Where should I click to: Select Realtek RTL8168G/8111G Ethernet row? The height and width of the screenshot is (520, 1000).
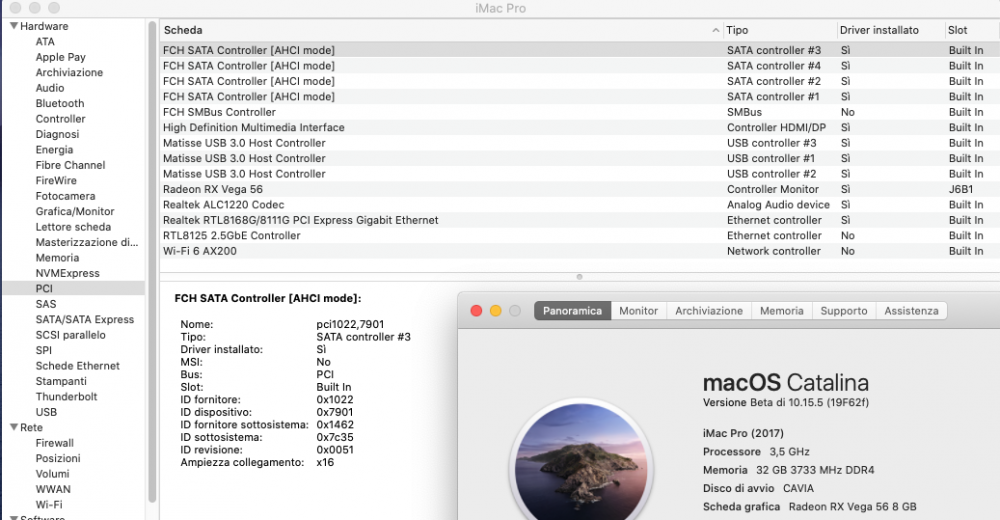click(x=579, y=220)
